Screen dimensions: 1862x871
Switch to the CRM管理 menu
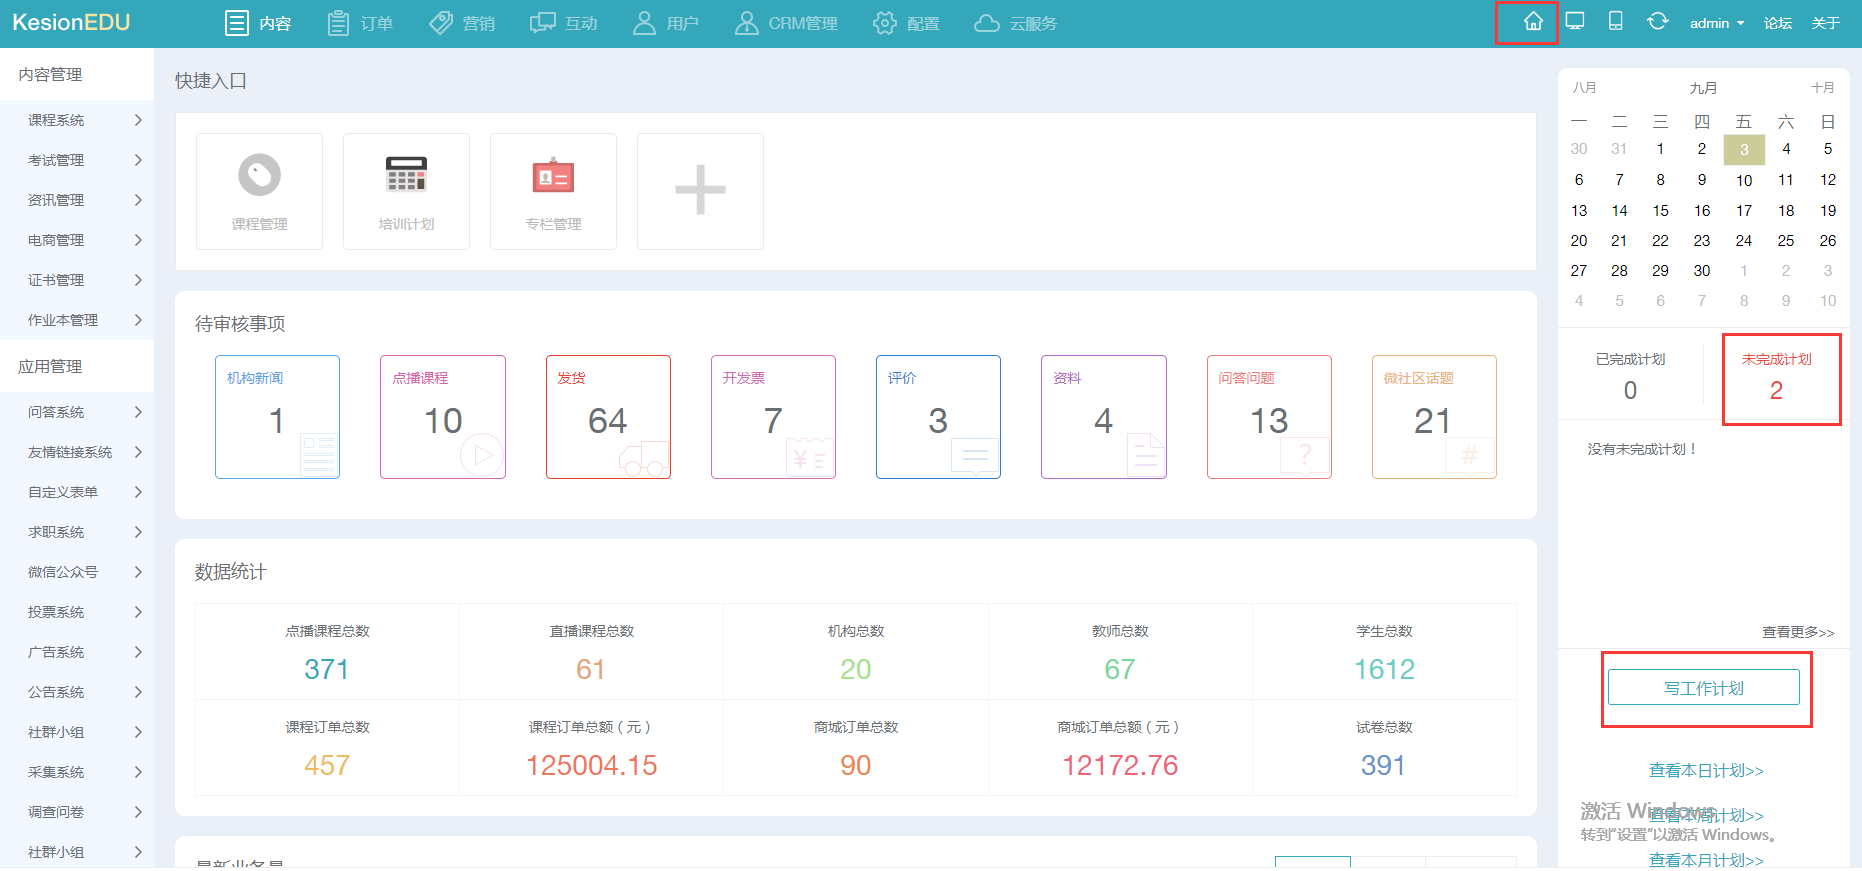pos(786,23)
